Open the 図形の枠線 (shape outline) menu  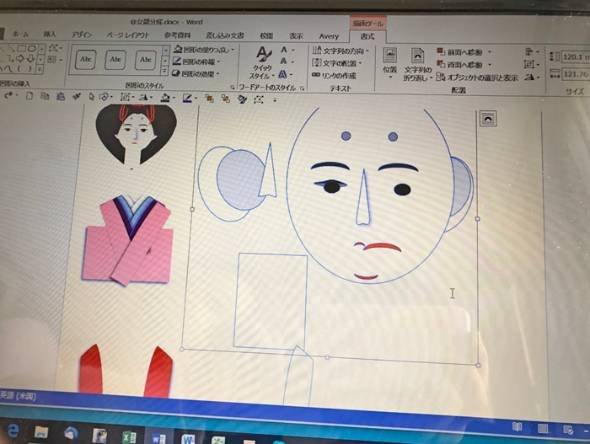[x=197, y=62]
